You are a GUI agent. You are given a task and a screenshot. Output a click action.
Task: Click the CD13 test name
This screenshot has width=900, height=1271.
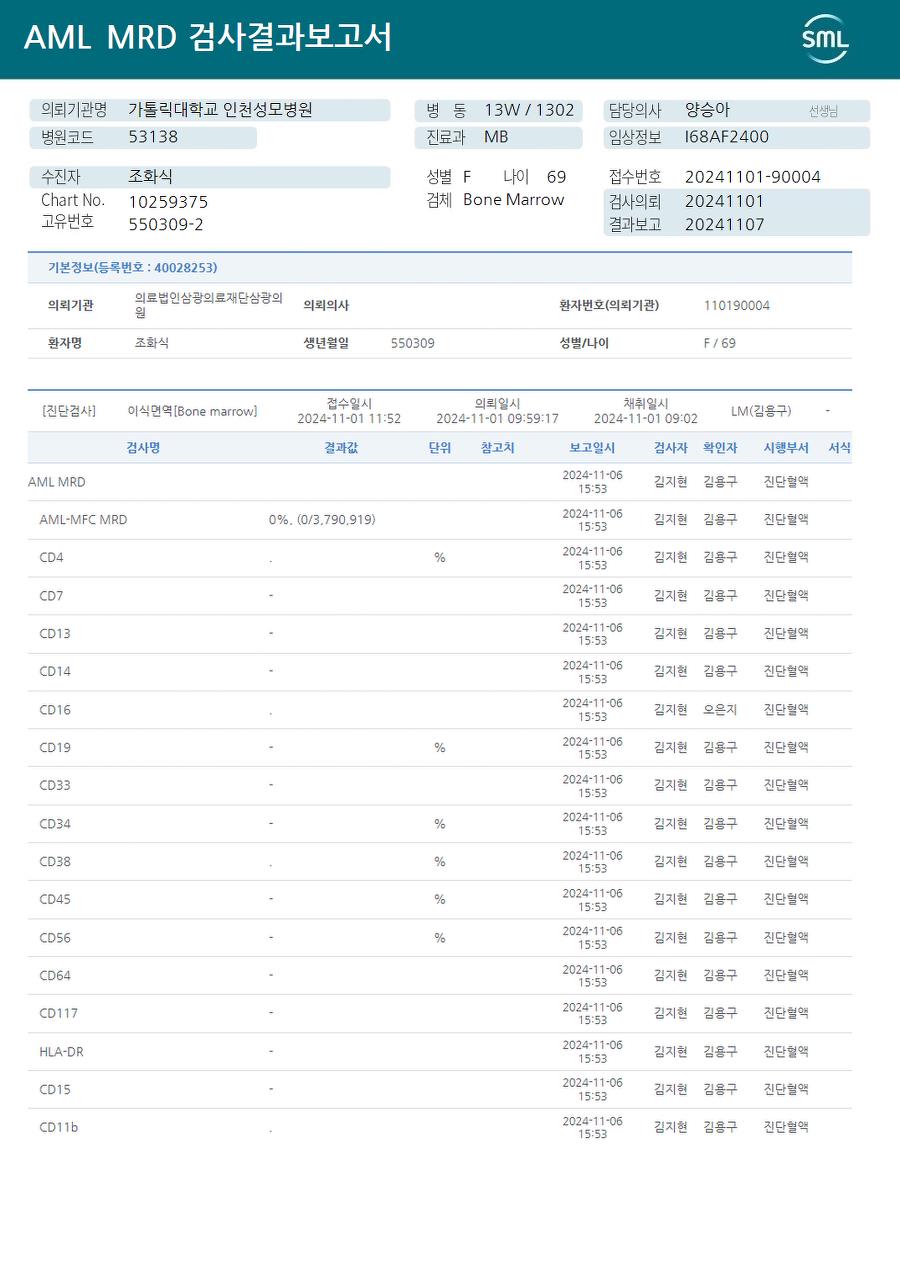coord(55,634)
